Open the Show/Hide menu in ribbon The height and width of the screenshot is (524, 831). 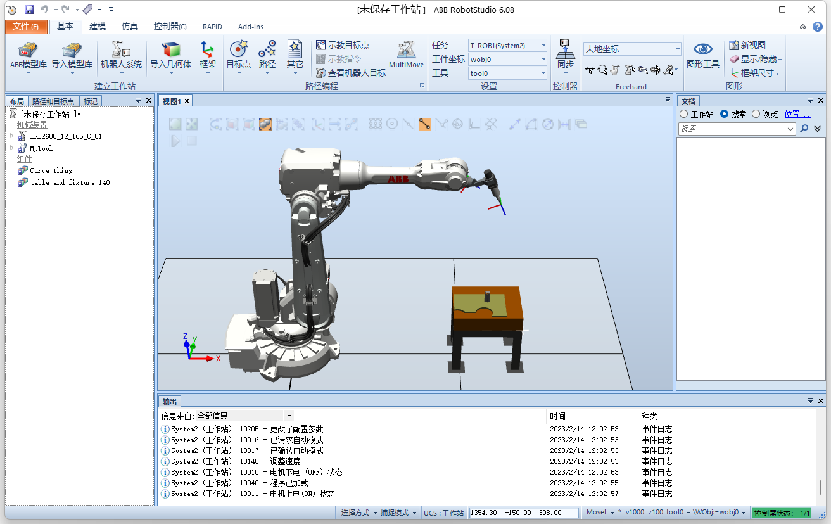756,59
